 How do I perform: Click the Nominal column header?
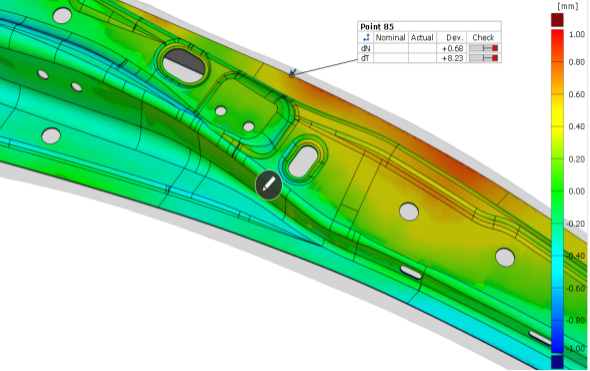(x=391, y=38)
